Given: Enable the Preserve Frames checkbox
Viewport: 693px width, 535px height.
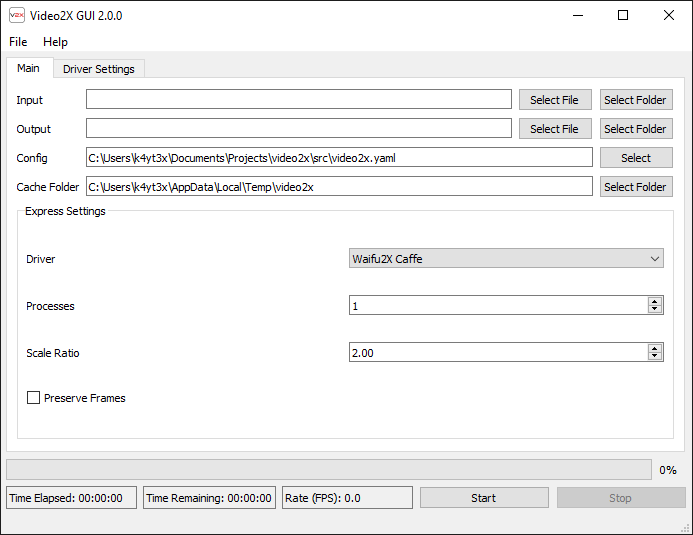Looking at the screenshot, I should coord(34,398).
